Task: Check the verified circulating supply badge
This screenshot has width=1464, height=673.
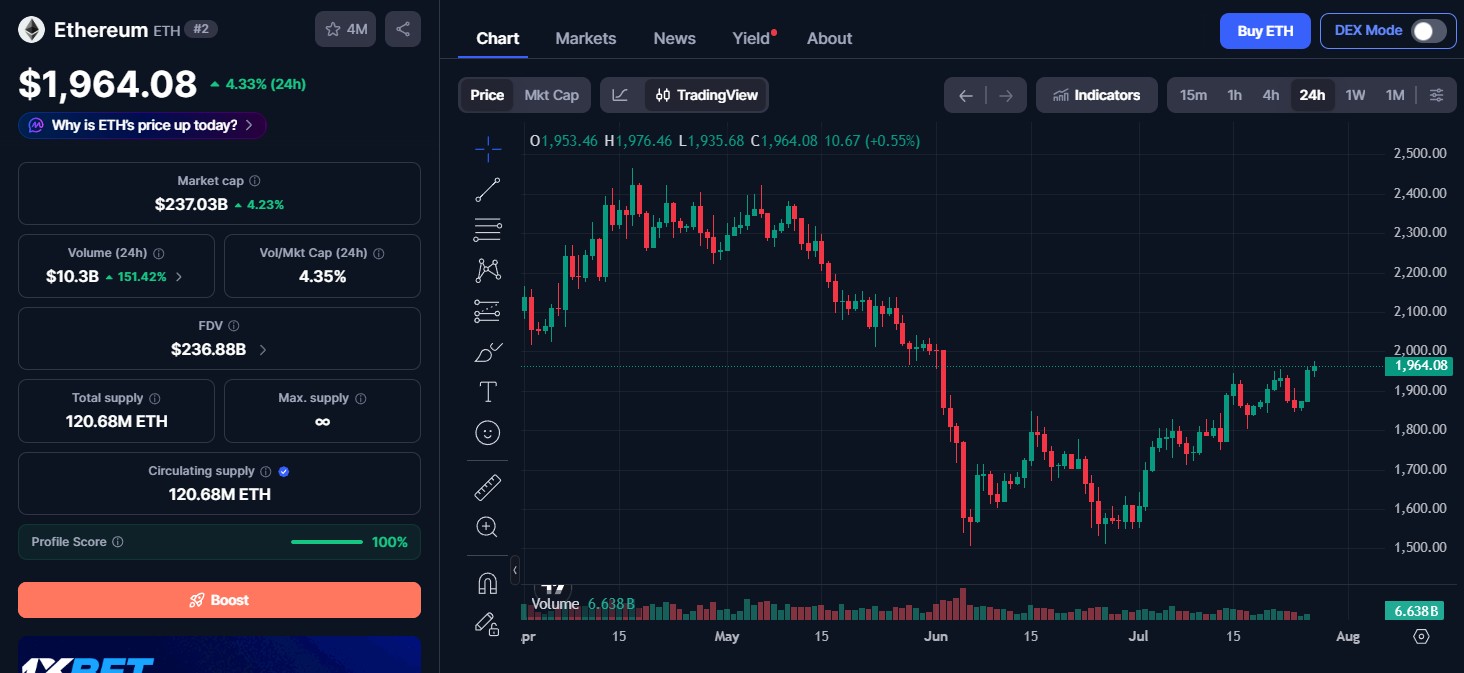Action: (x=284, y=471)
